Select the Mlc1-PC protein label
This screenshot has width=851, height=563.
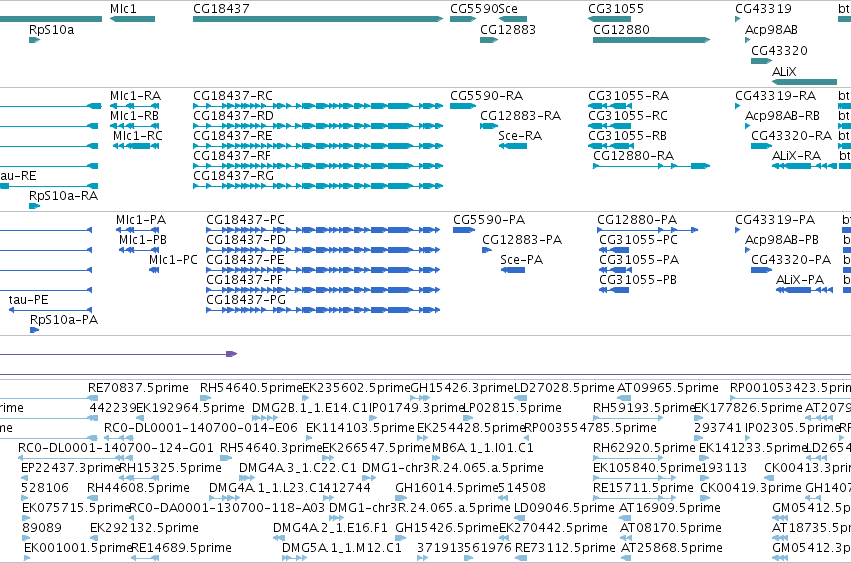coord(173,260)
